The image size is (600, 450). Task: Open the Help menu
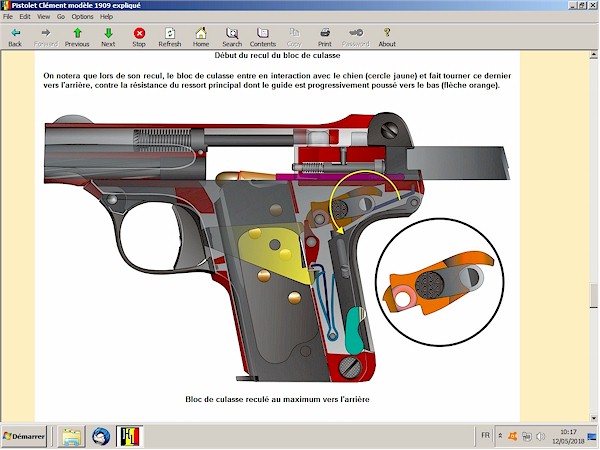pos(106,16)
